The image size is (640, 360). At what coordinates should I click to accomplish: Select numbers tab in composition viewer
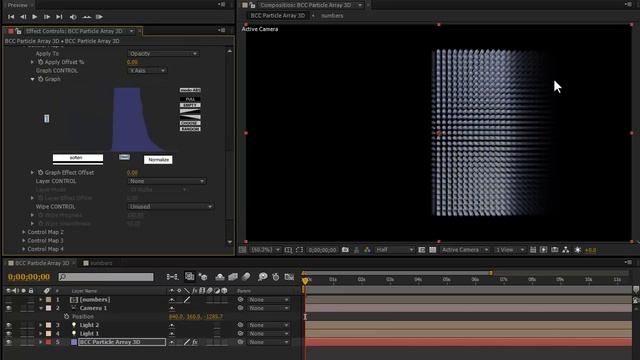coord(332,16)
